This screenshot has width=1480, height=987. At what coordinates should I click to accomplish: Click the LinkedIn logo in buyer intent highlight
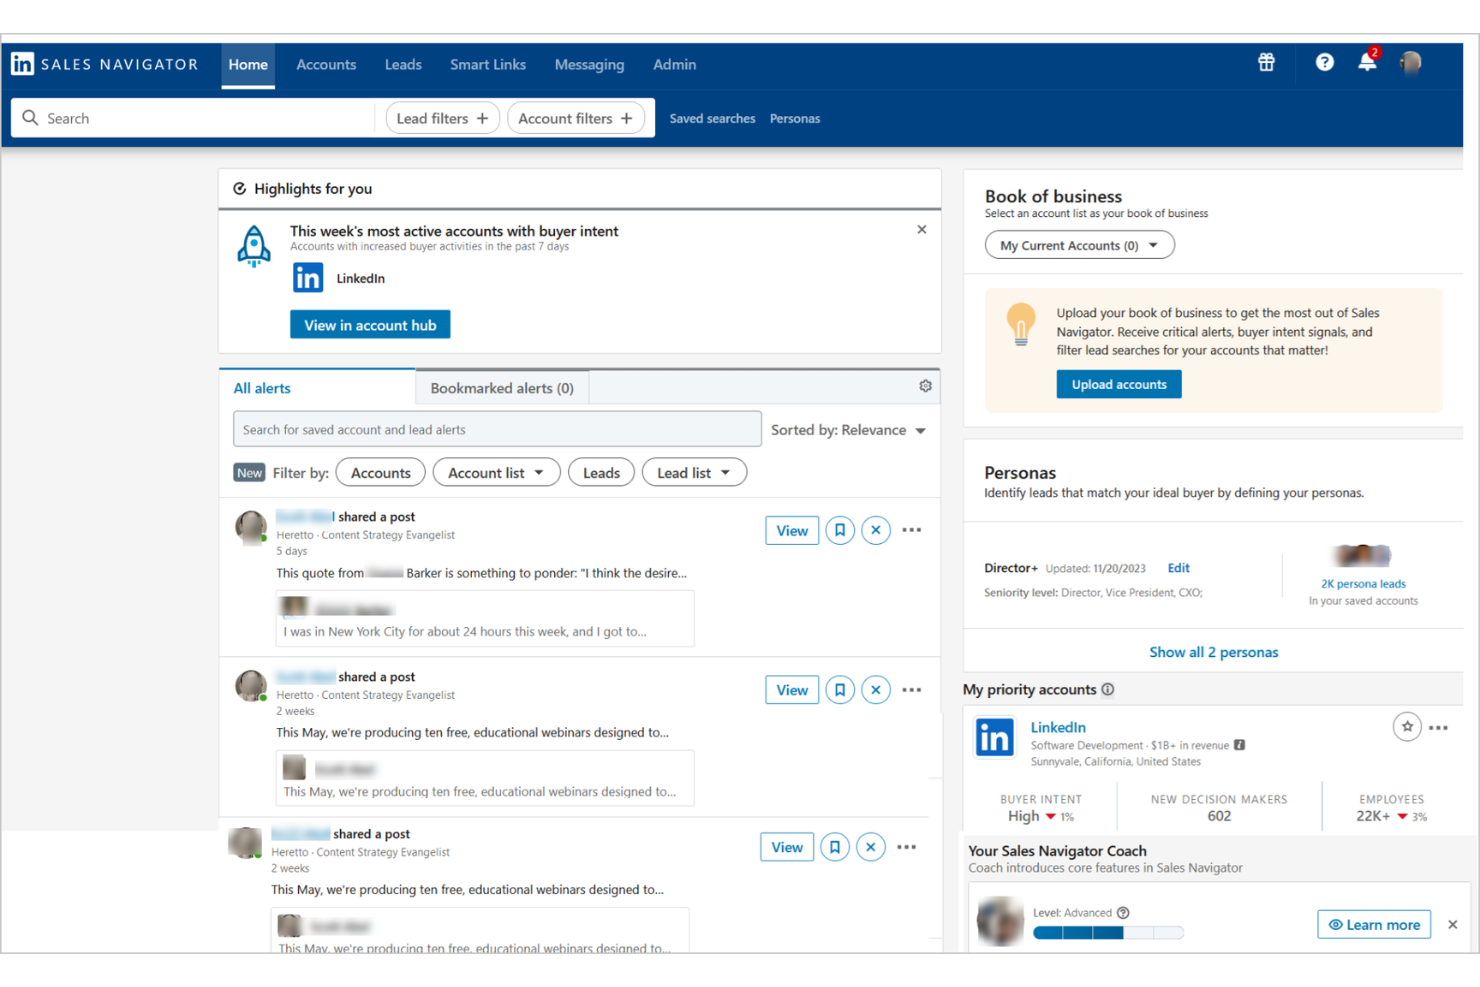[x=308, y=278]
